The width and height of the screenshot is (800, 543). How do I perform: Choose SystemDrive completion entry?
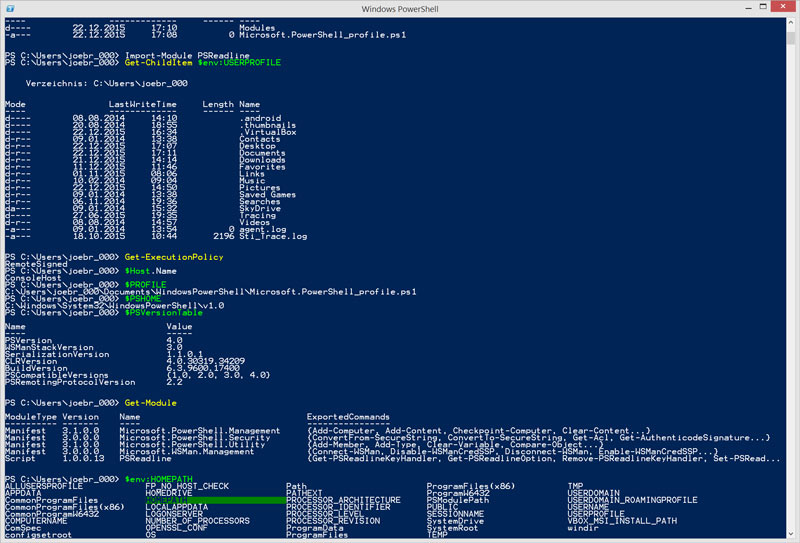tap(455, 521)
